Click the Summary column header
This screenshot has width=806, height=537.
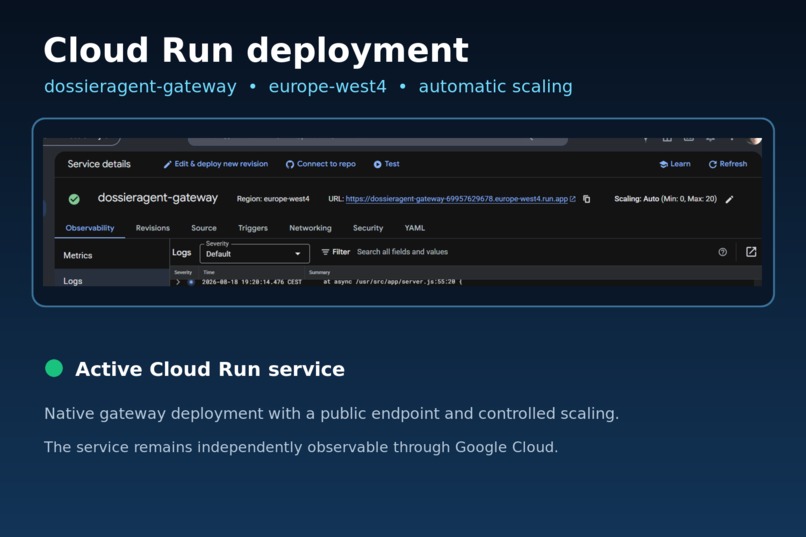point(319,272)
